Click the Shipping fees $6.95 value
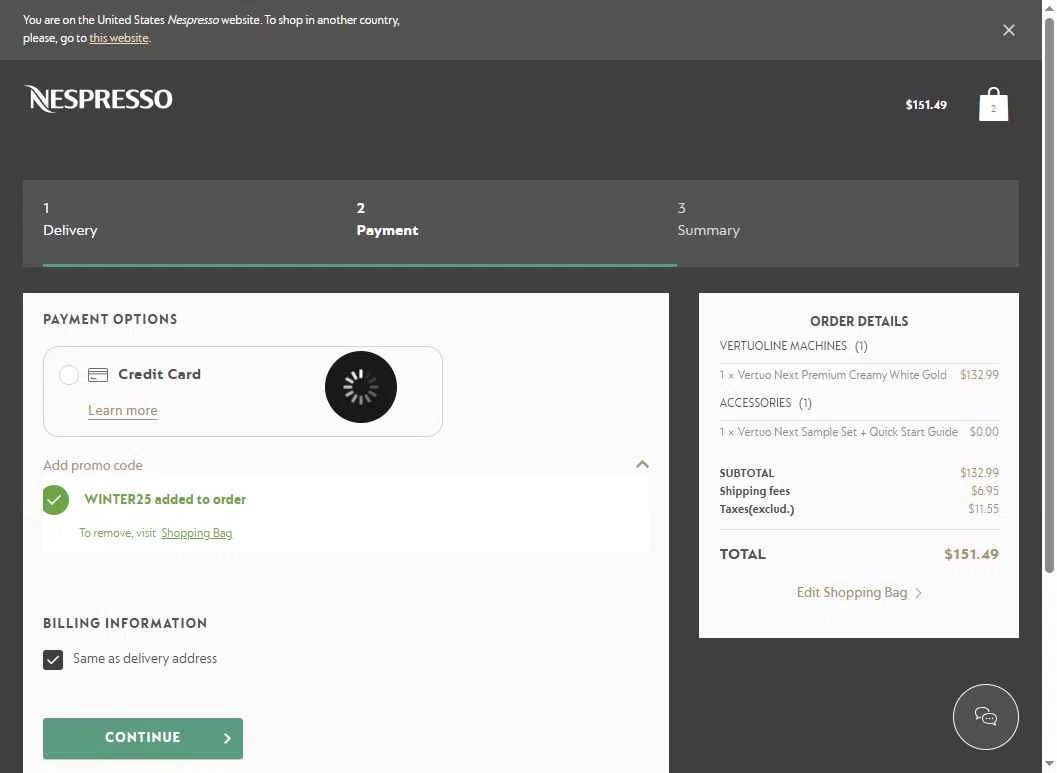 (984, 491)
